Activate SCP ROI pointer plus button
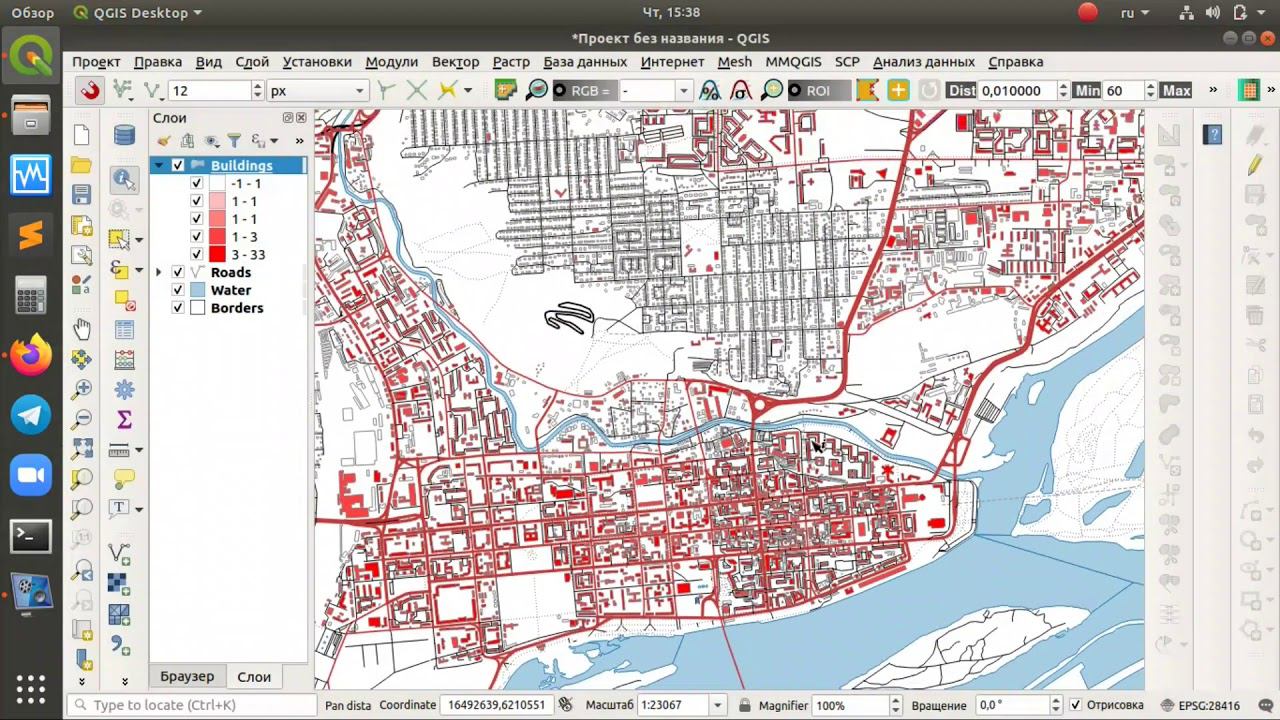 (898, 90)
